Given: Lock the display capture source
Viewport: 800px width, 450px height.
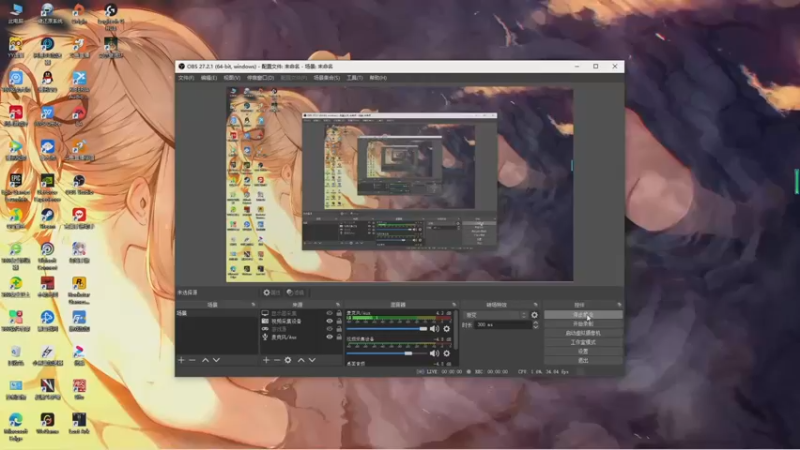Looking at the screenshot, I should (339, 313).
